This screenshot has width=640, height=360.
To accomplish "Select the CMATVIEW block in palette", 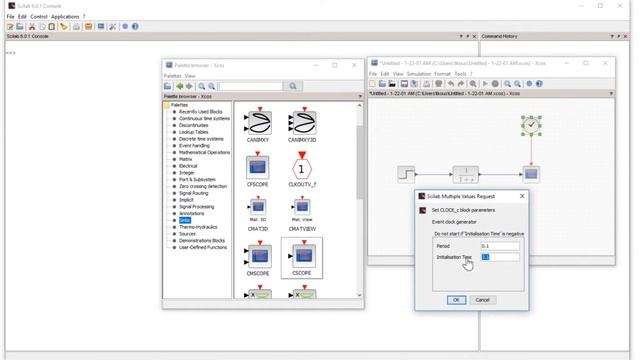I will coord(302,213).
